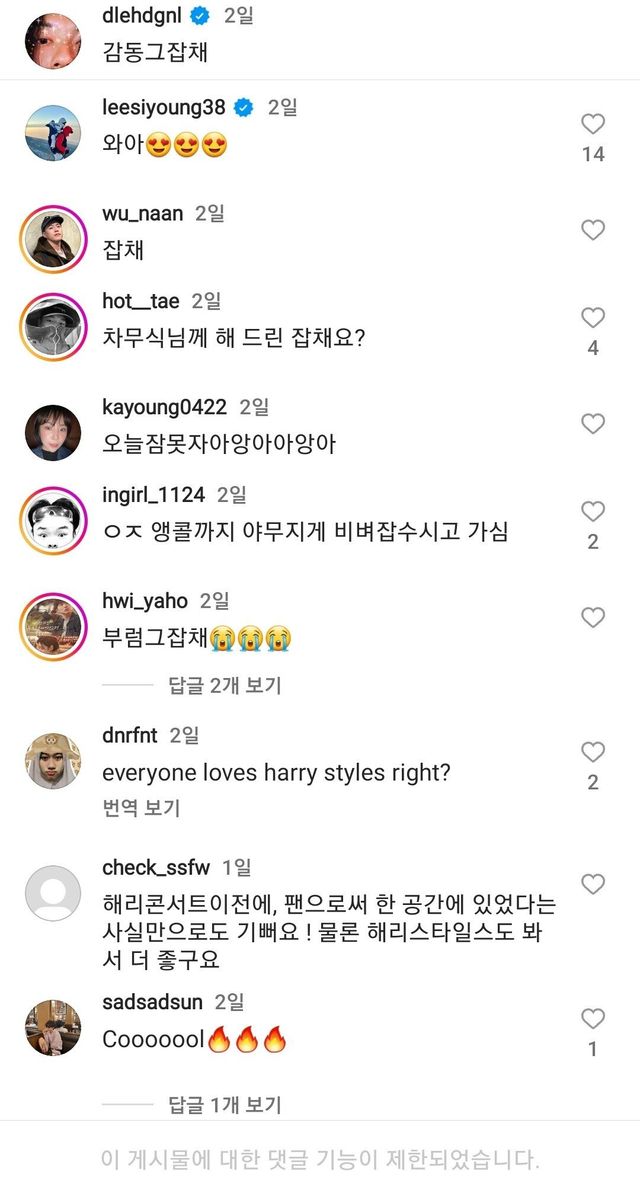Like hwi_yaho's comment

click(x=593, y=618)
